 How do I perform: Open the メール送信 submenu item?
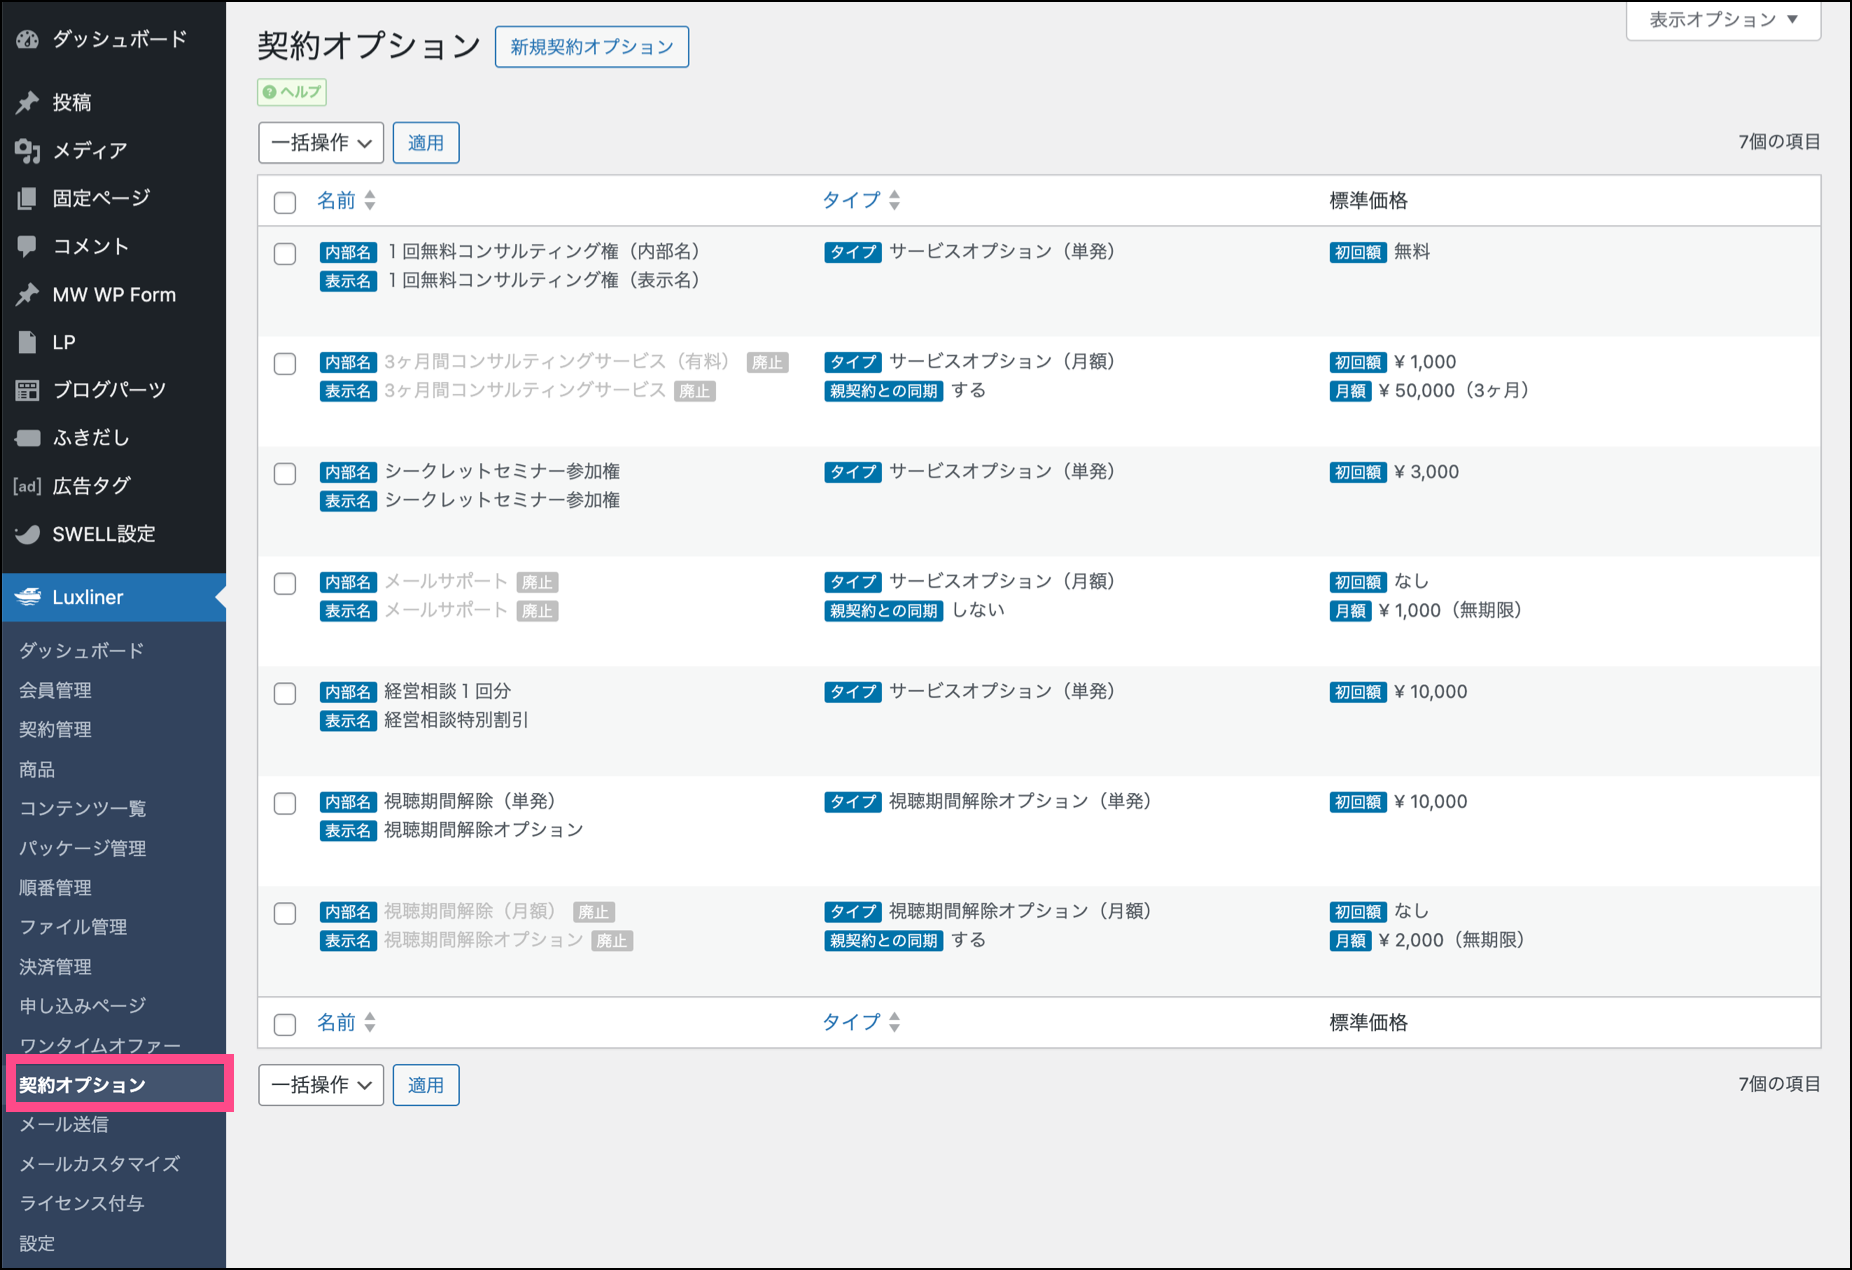pos(64,1124)
